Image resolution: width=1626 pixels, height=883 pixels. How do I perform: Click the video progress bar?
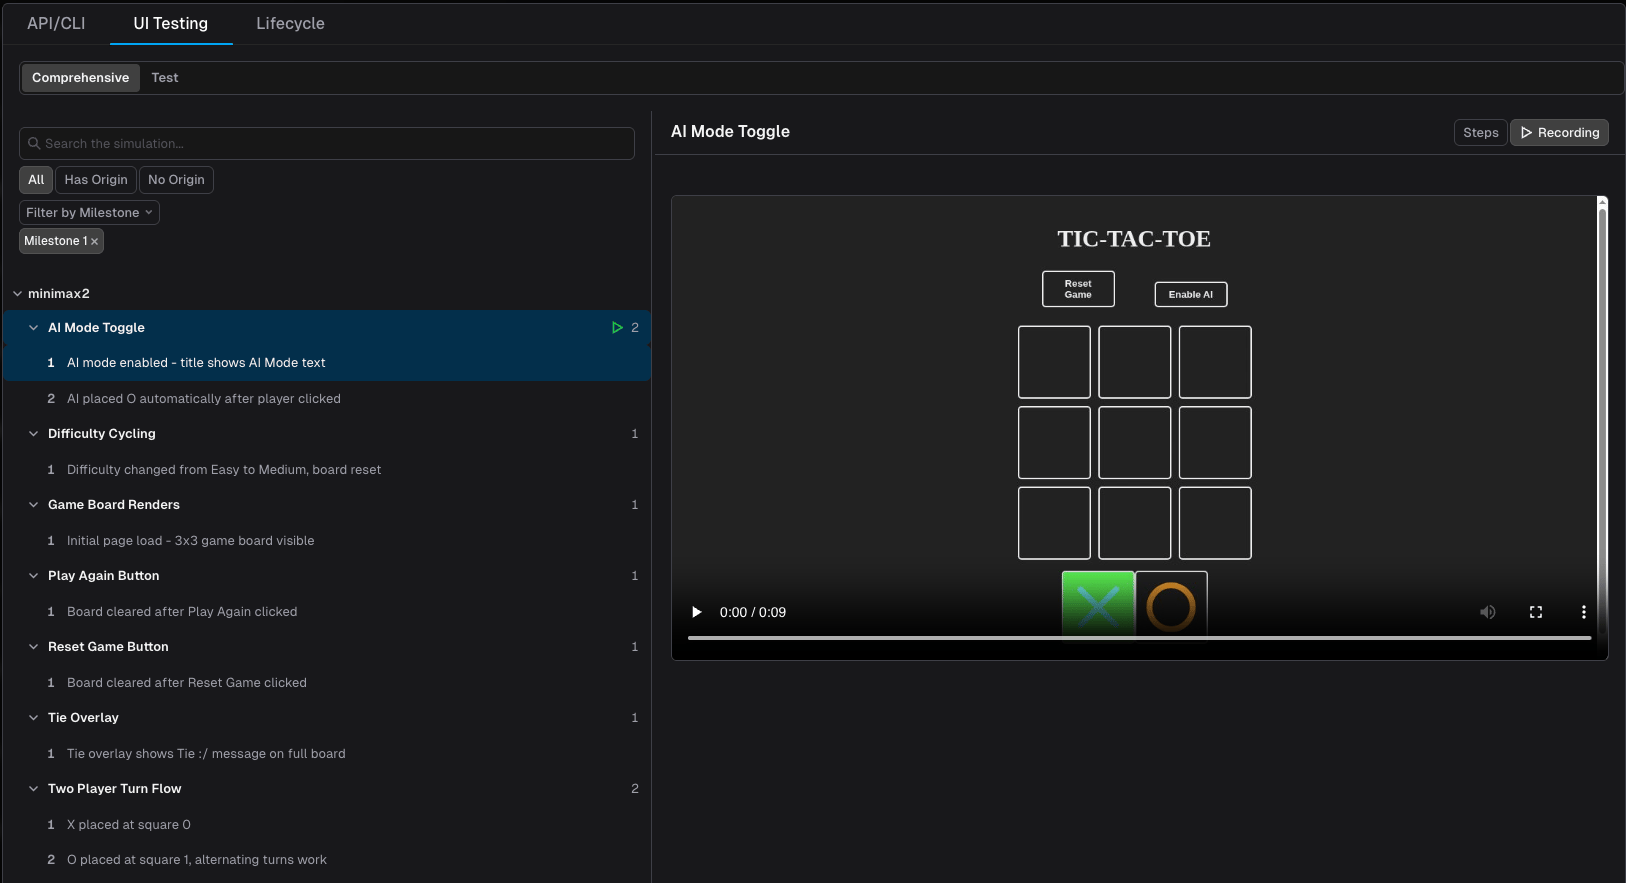click(x=1139, y=638)
